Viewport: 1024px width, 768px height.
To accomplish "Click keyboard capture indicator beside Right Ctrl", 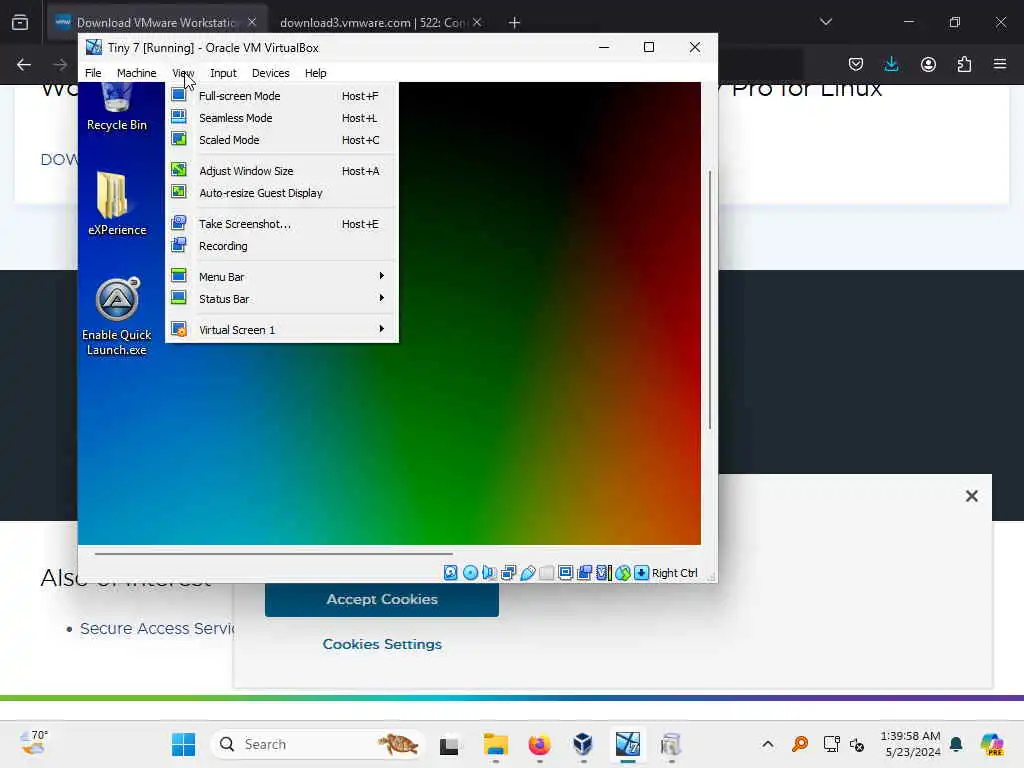I will pos(641,573).
